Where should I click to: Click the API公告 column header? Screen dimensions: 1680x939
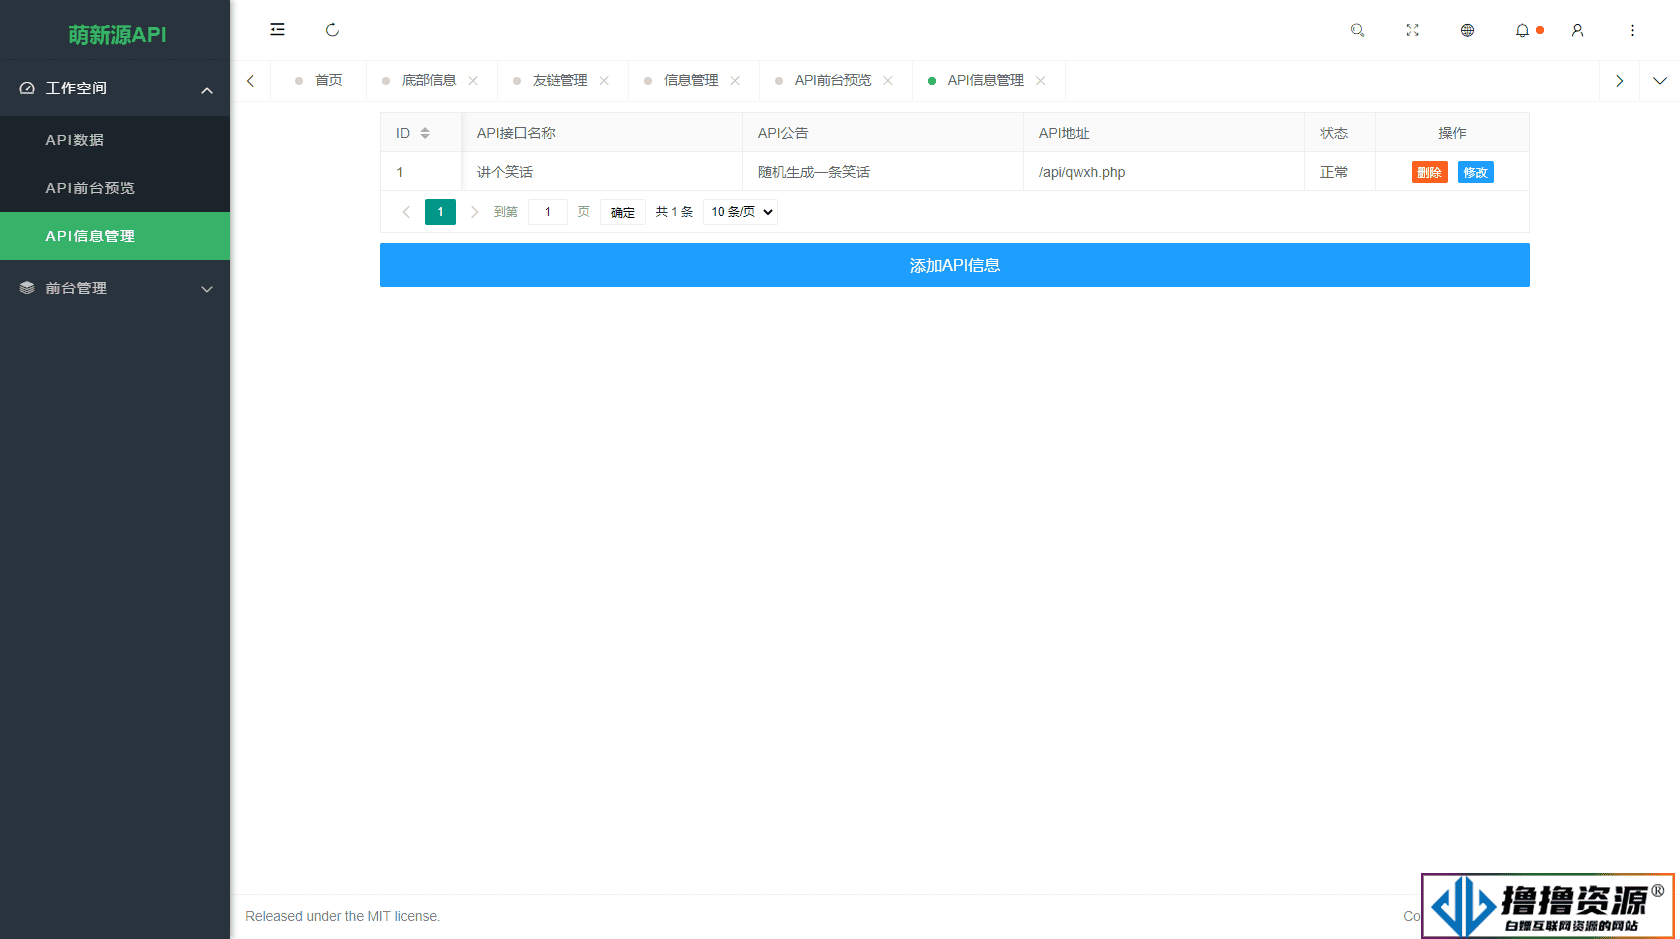[883, 133]
